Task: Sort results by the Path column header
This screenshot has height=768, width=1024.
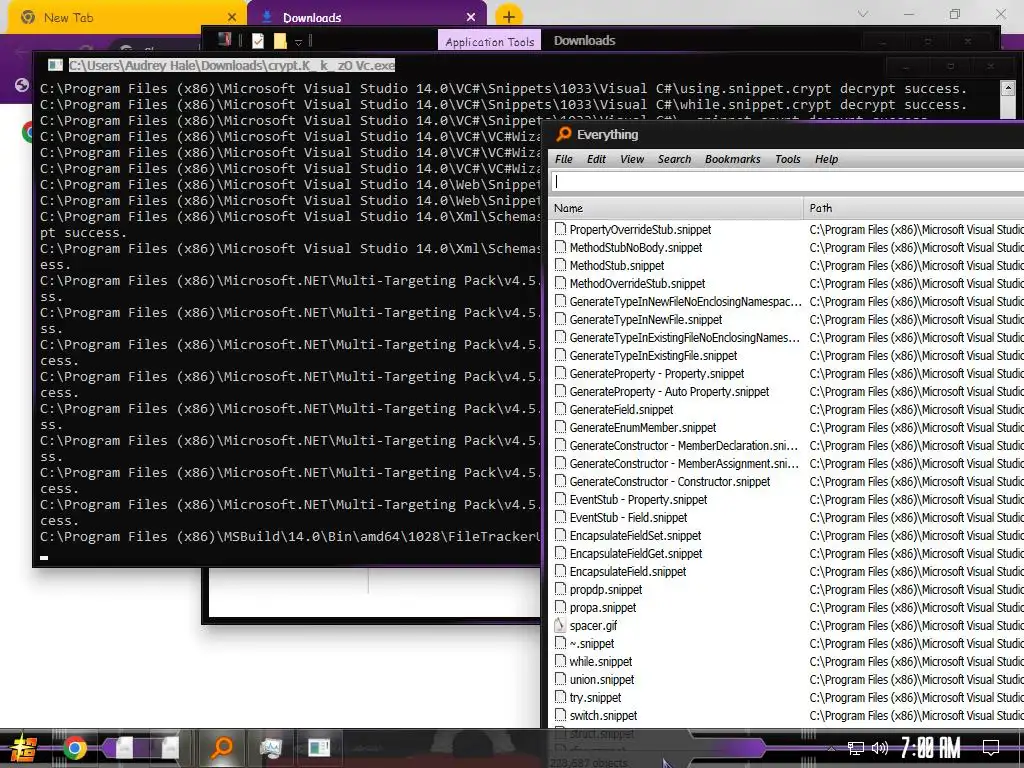Action: [914, 208]
